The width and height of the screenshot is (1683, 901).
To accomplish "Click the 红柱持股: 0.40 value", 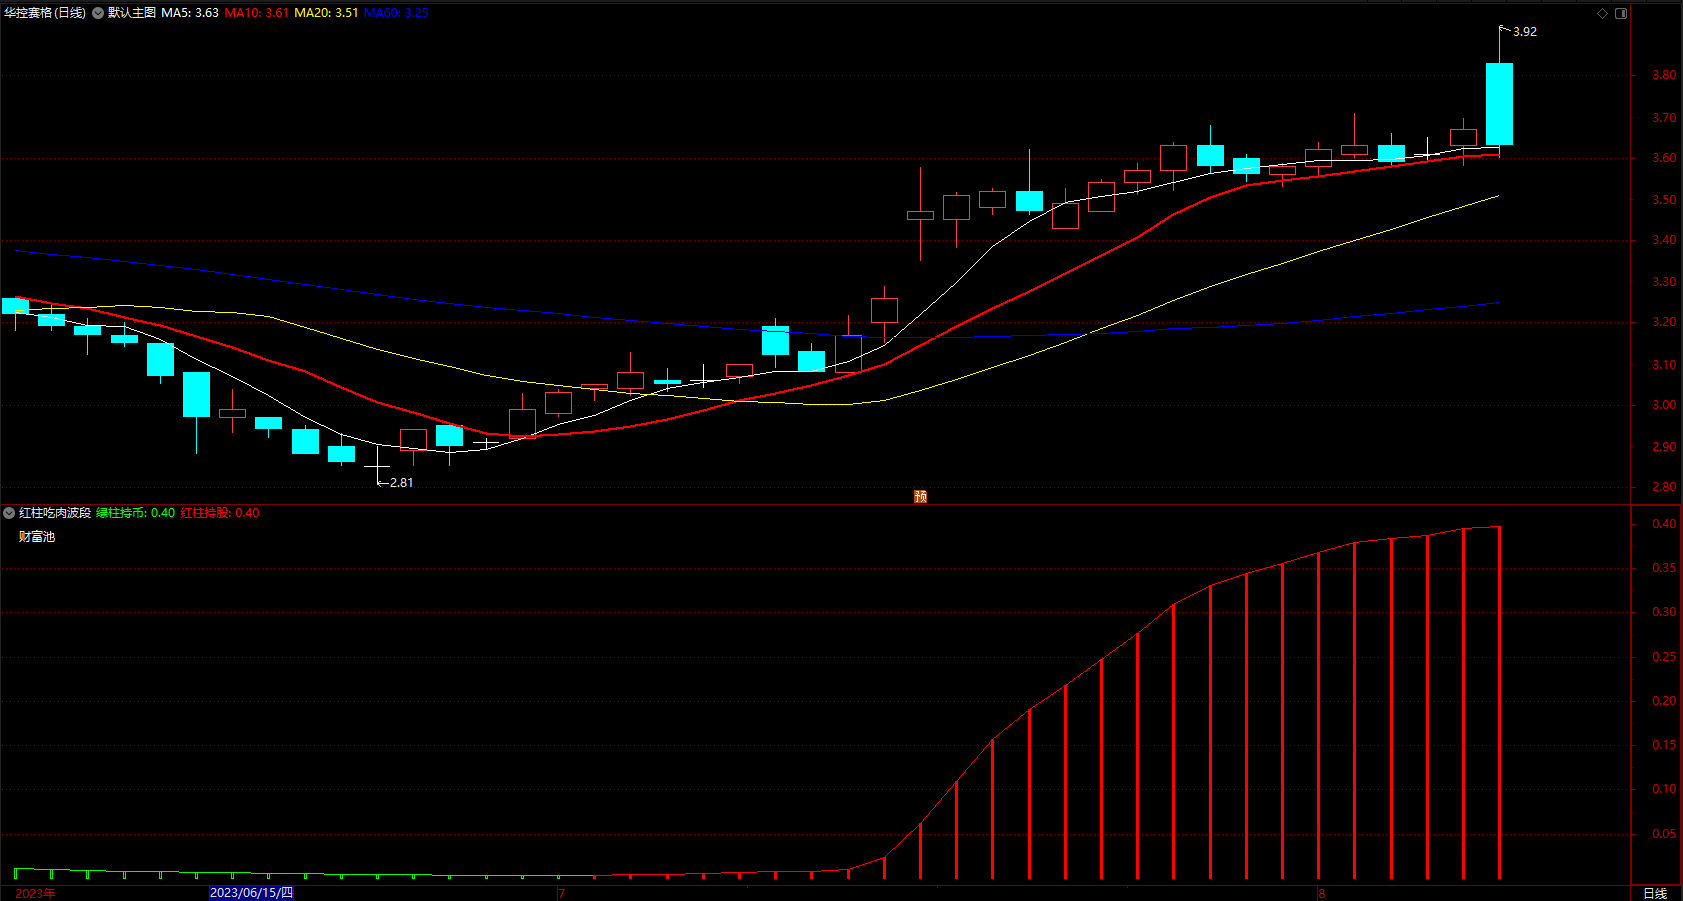I will [220, 513].
